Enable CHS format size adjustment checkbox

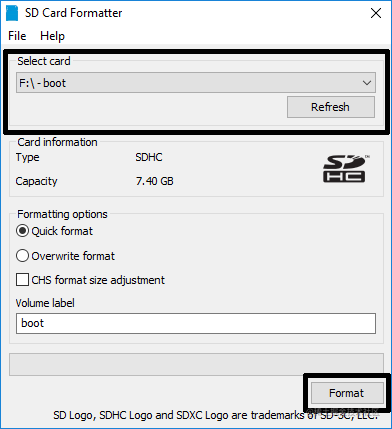pyautogui.click(x=22, y=280)
